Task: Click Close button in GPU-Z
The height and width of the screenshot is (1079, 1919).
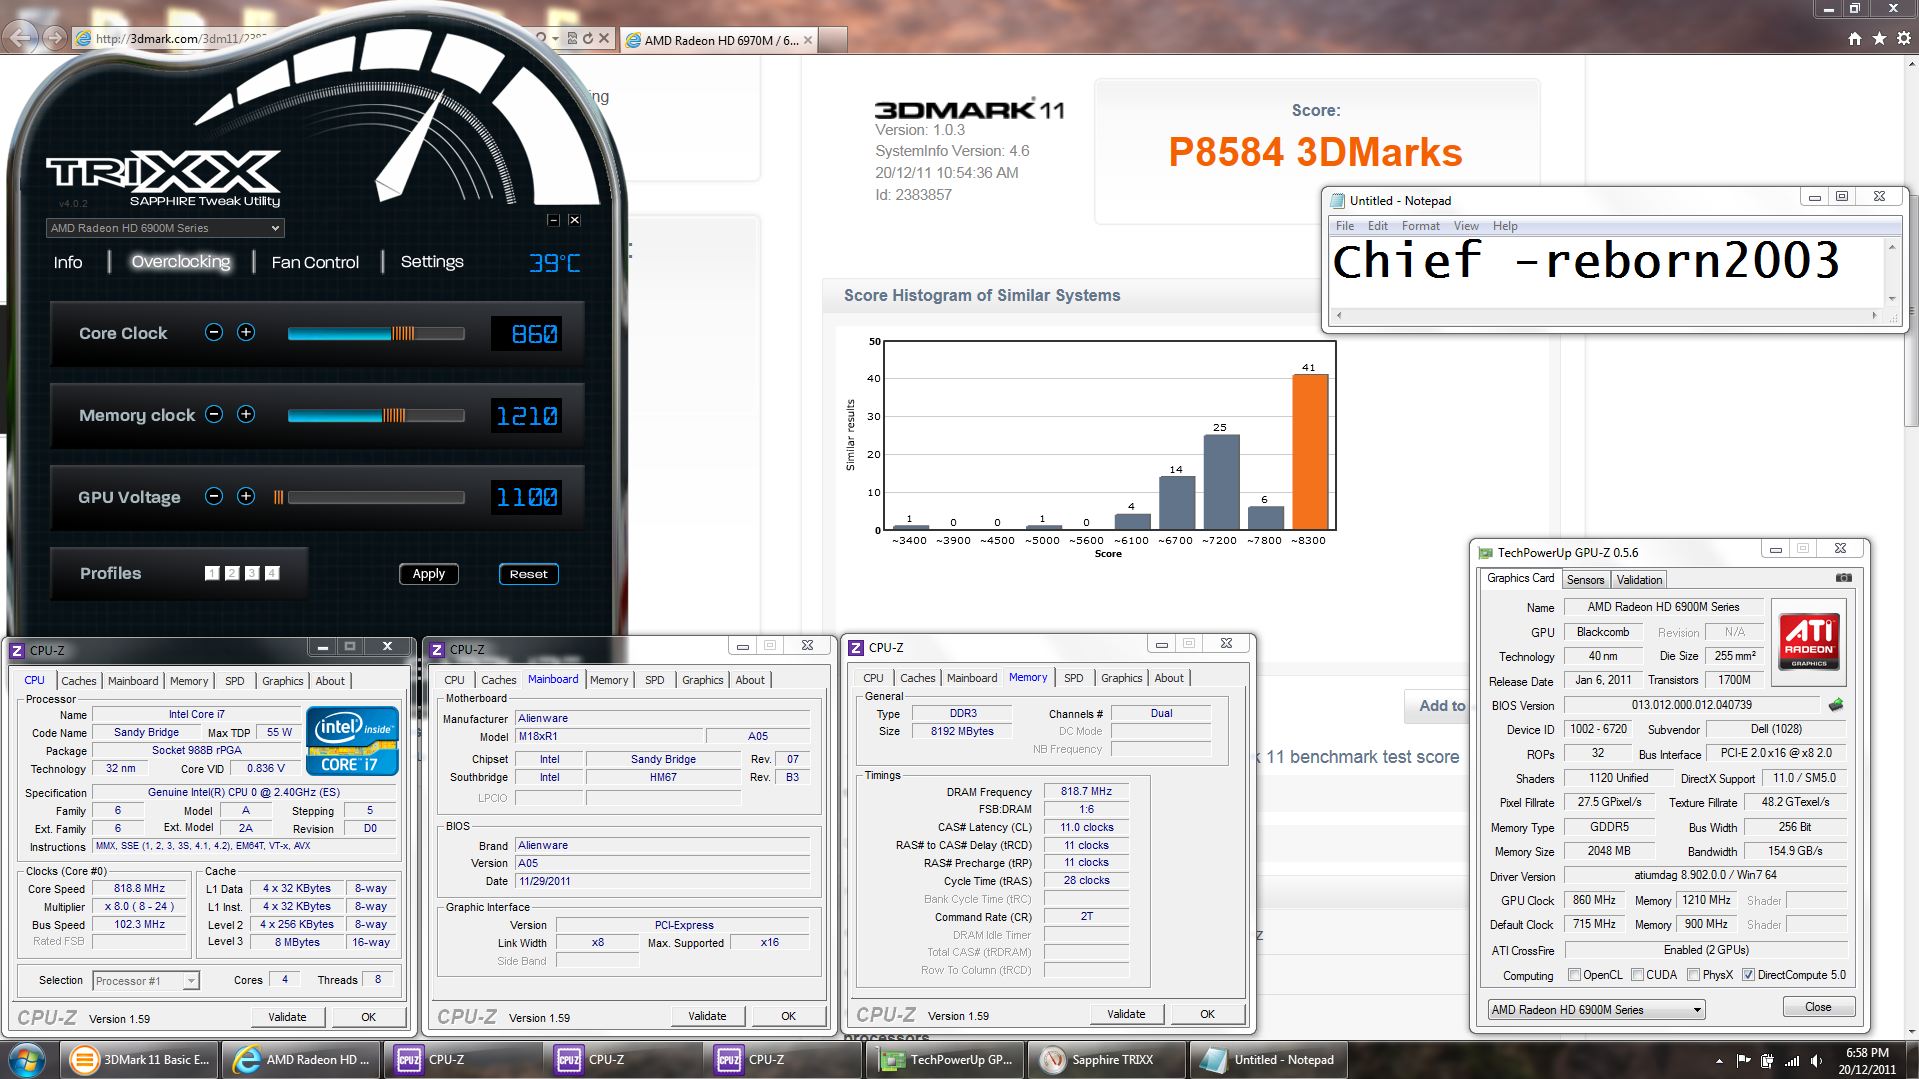Action: 1818,1007
